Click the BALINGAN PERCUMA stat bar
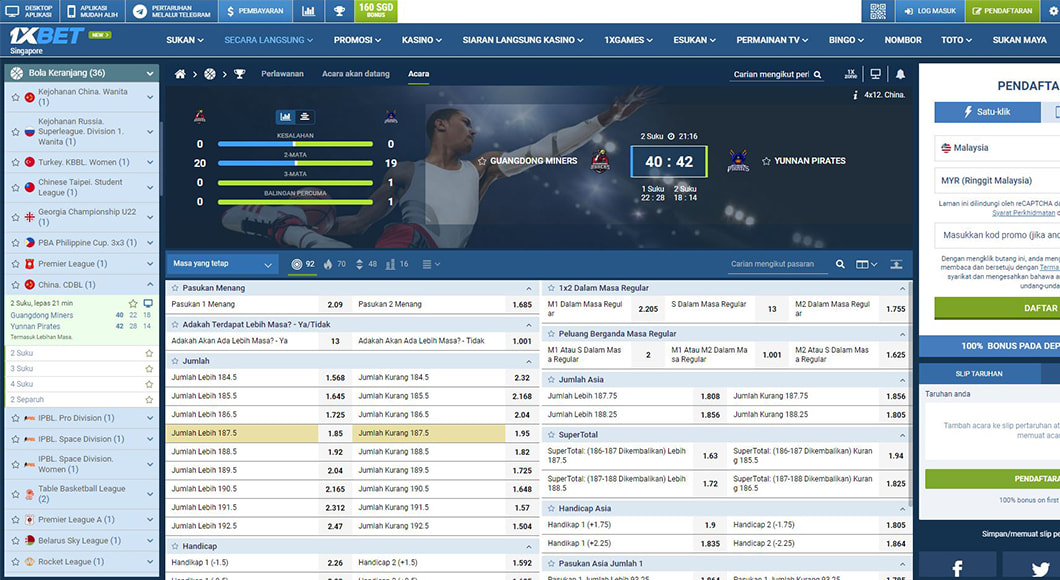The height and width of the screenshot is (580, 1060). [x=295, y=201]
